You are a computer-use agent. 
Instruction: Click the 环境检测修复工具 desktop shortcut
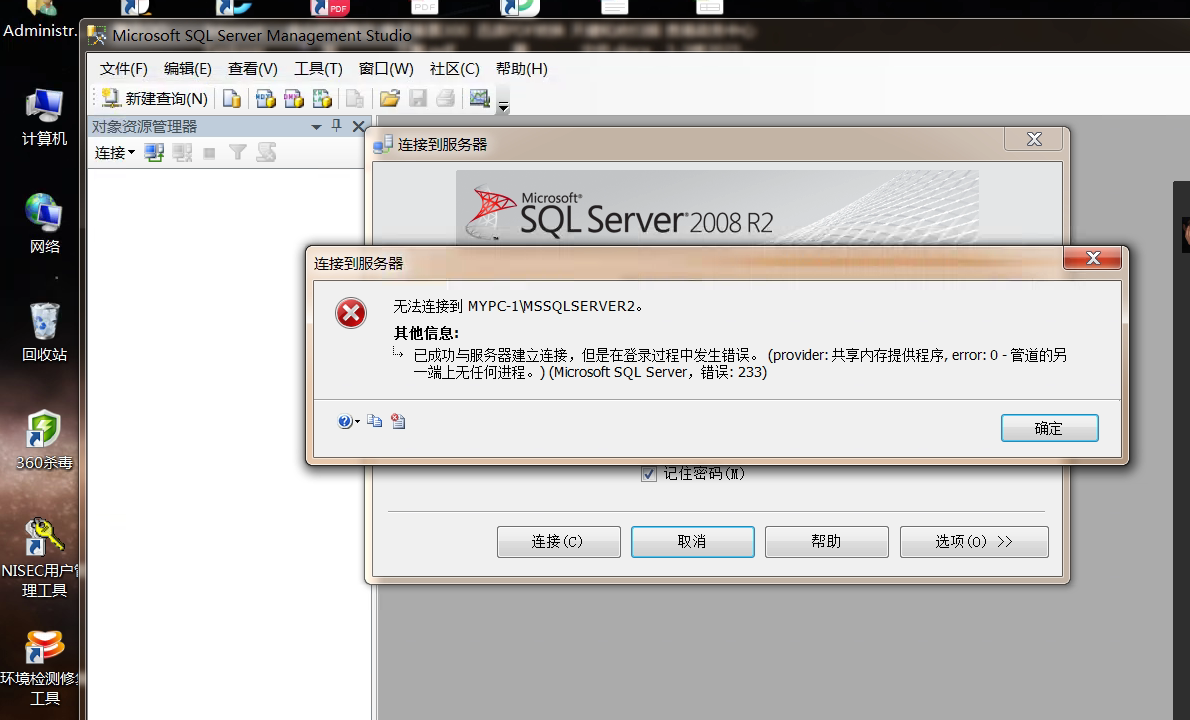click(x=42, y=668)
